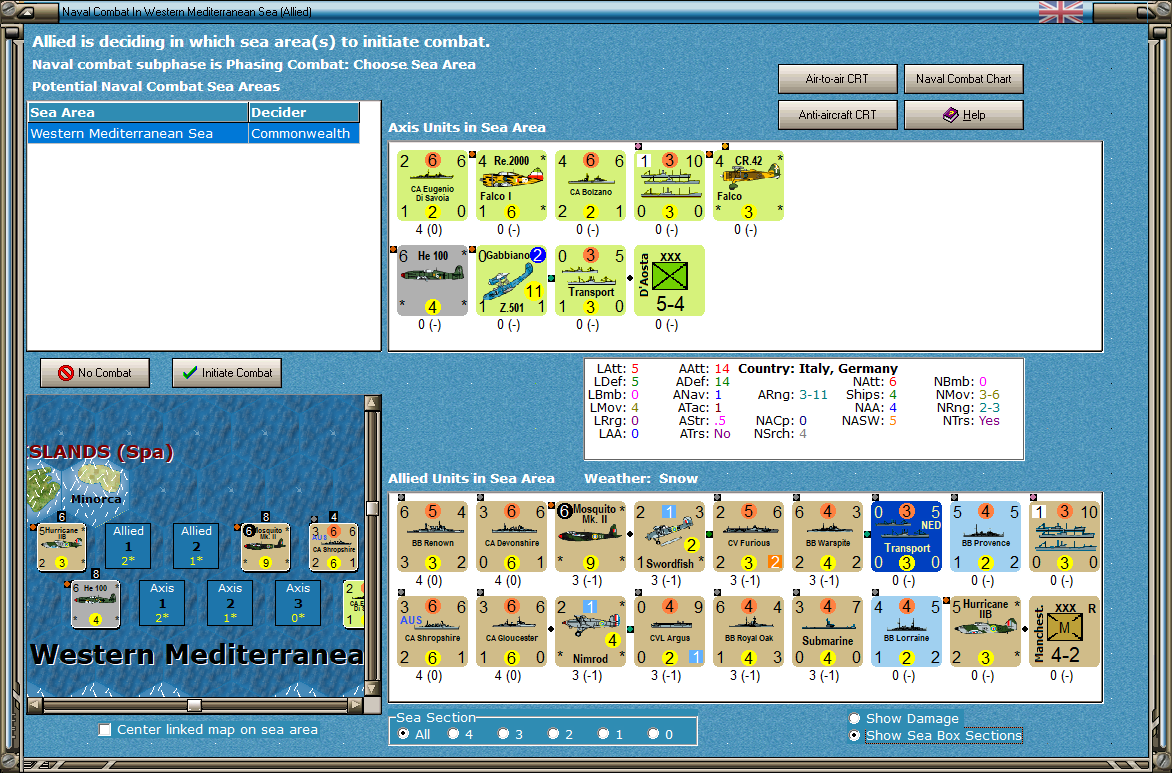Click the Initiate Combat button
The image size is (1172, 773).
click(x=226, y=373)
